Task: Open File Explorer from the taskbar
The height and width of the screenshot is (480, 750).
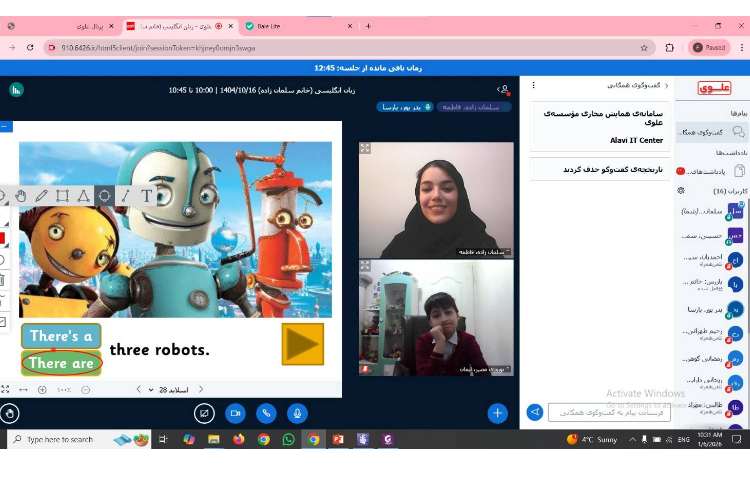Action: (213, 439)
